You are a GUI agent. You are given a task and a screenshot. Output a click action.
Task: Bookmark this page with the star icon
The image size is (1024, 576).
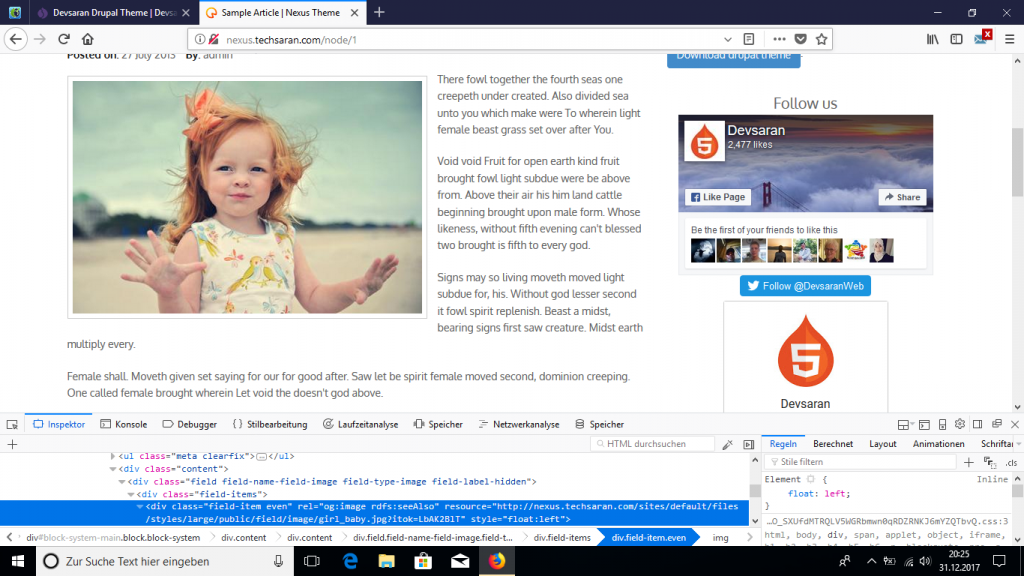pyautogui.click(x=821, y=39)
